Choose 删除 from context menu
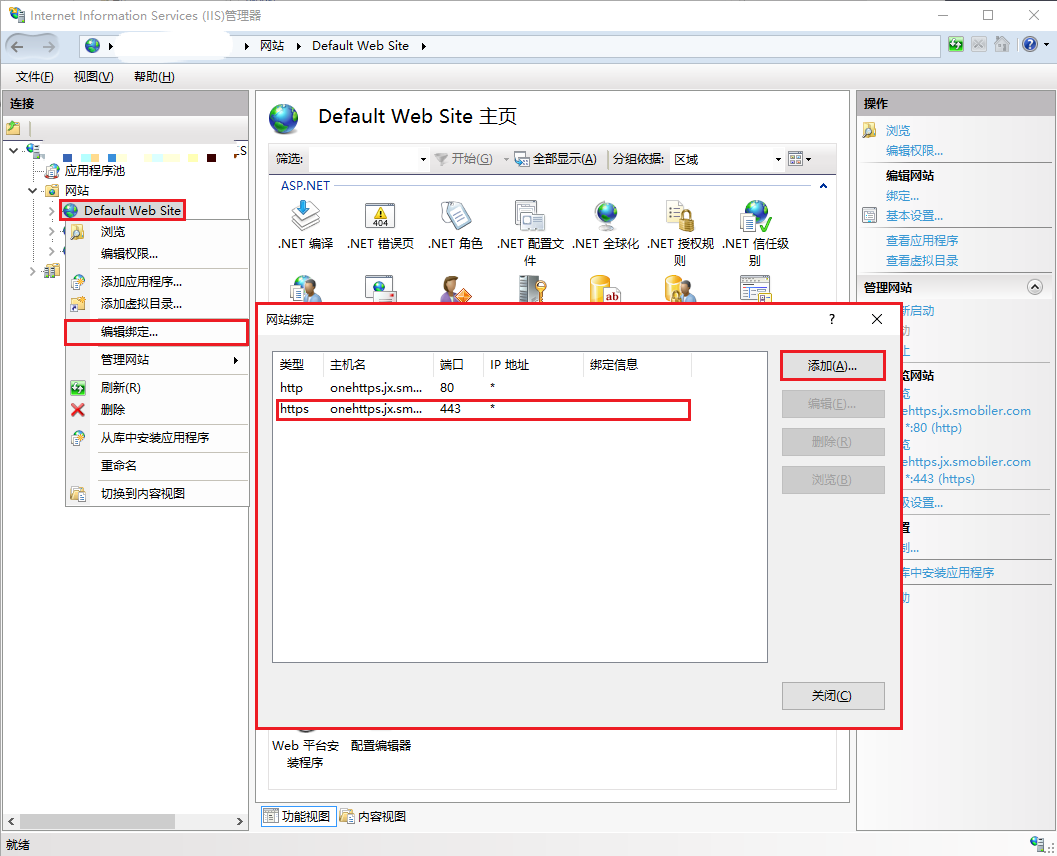This screenshot has height=856, width=1057. (156, 410)
